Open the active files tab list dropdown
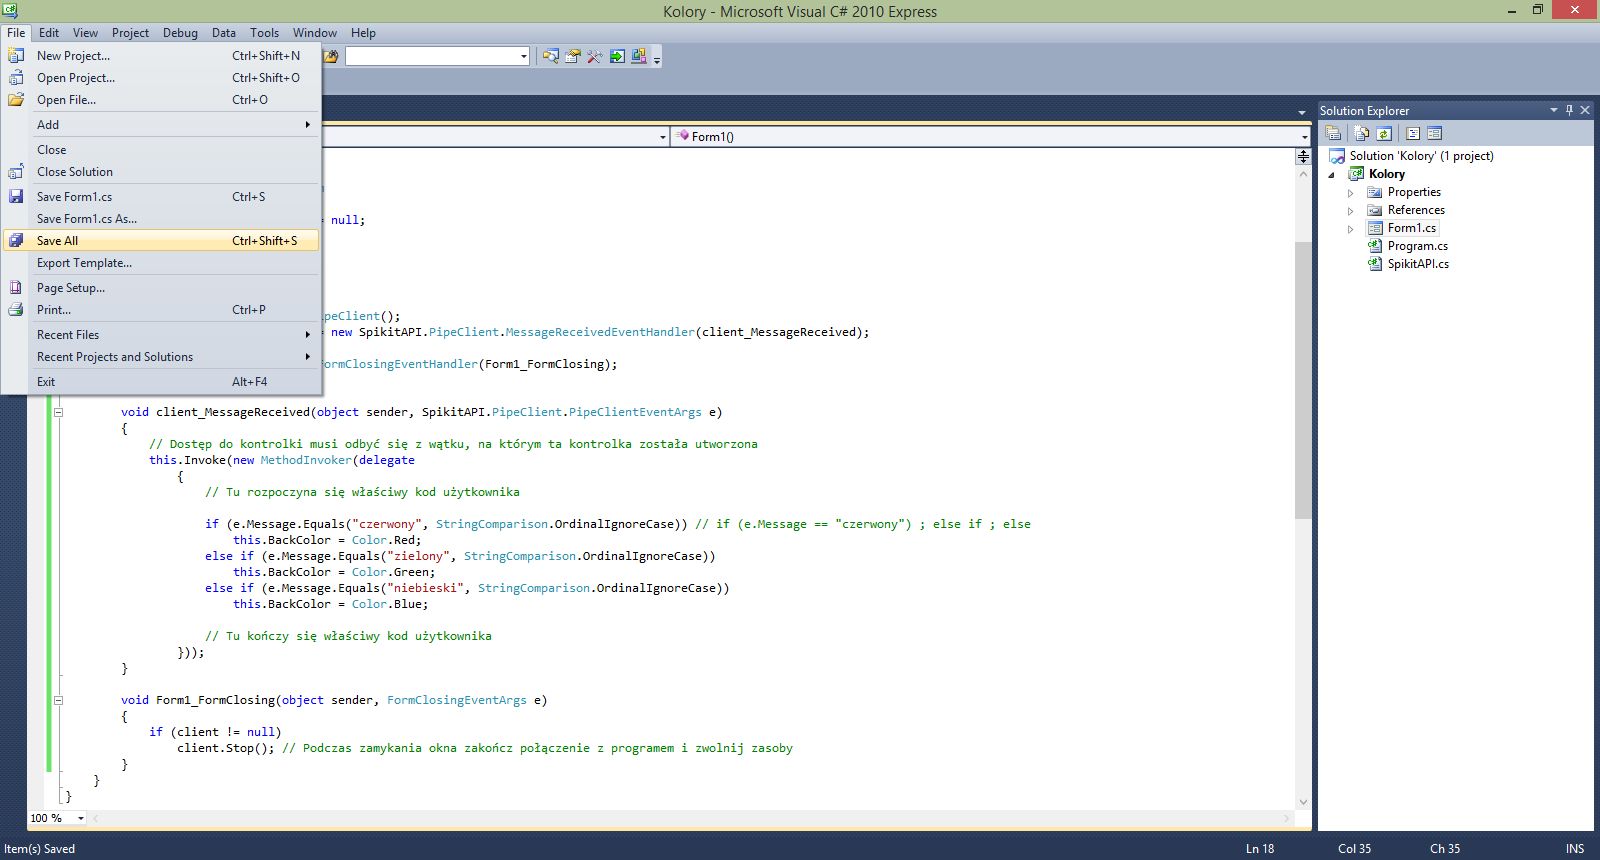Screen dimensions: 1600x860 (1301, 112)
